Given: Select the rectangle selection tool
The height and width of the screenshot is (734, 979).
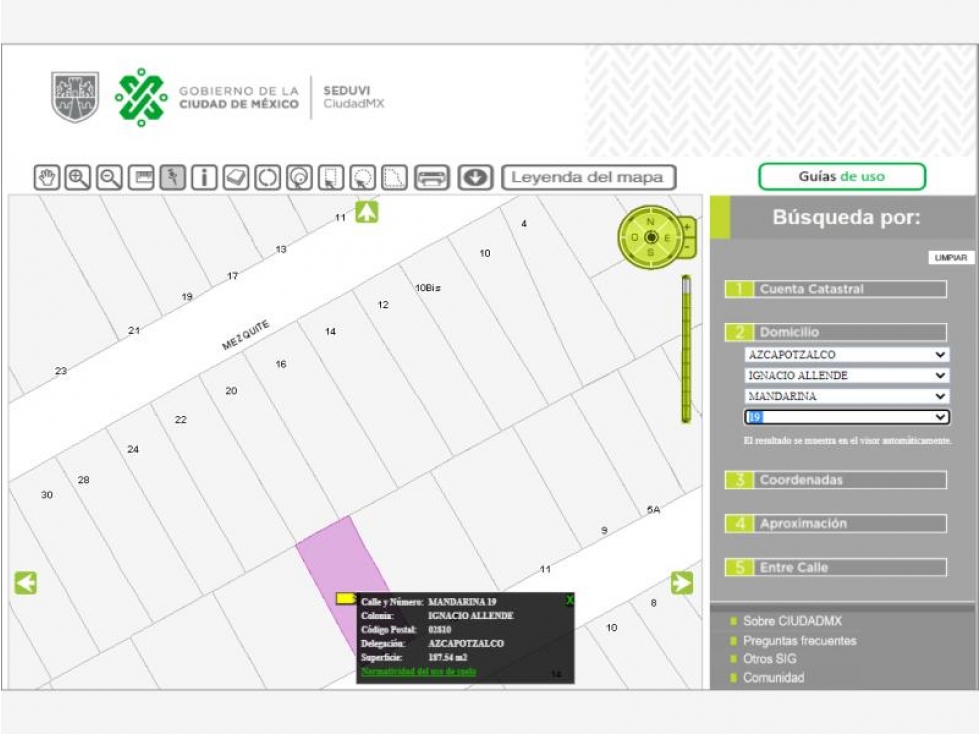Looking at the screenshot, I should tap(331, 177).
